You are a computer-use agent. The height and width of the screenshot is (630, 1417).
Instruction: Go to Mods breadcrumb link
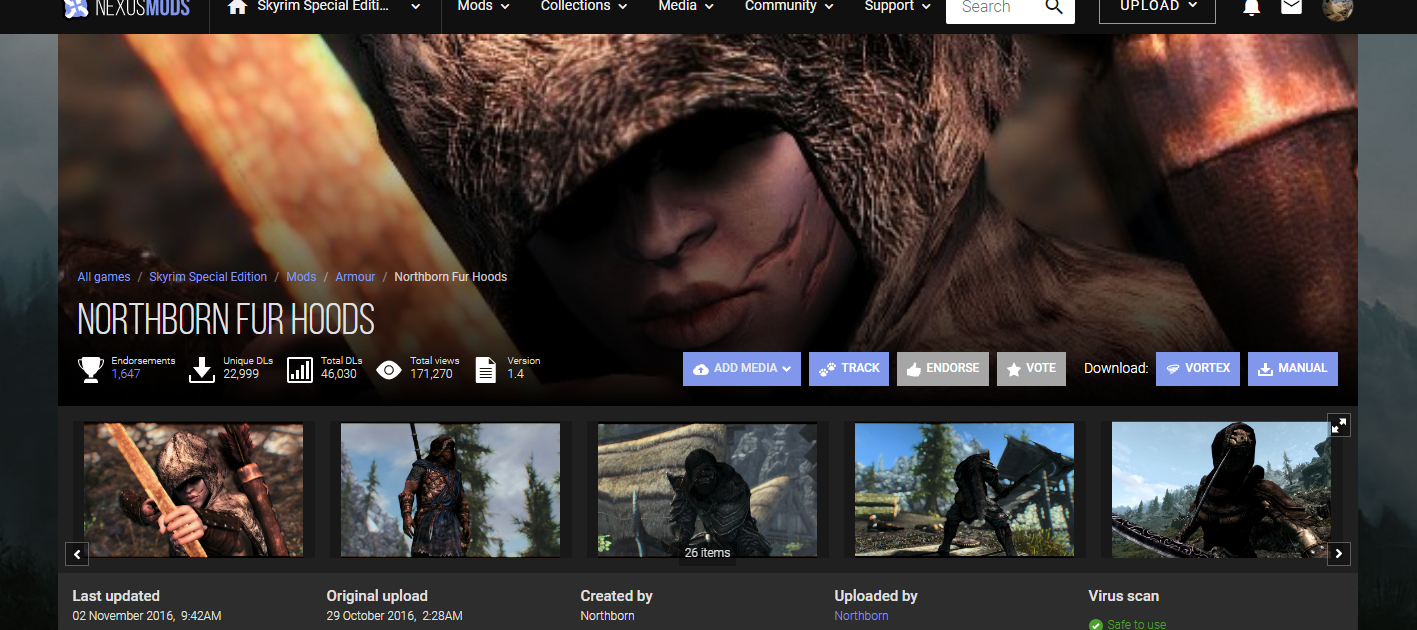pos(301,277)
